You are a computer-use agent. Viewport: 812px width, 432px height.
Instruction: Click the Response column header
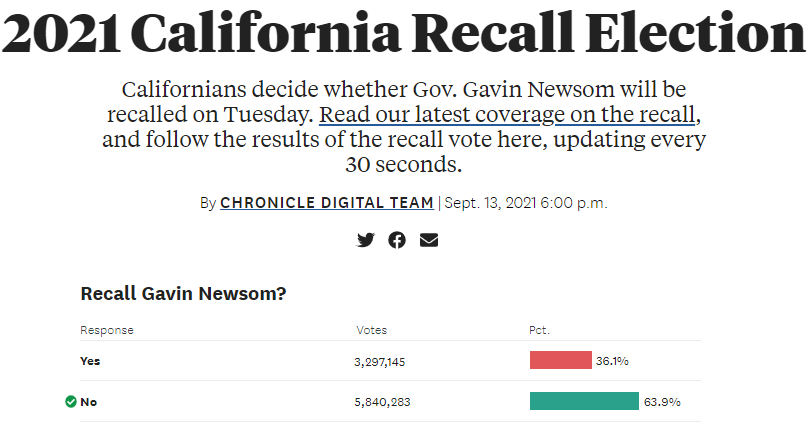[x=107, y=330]
